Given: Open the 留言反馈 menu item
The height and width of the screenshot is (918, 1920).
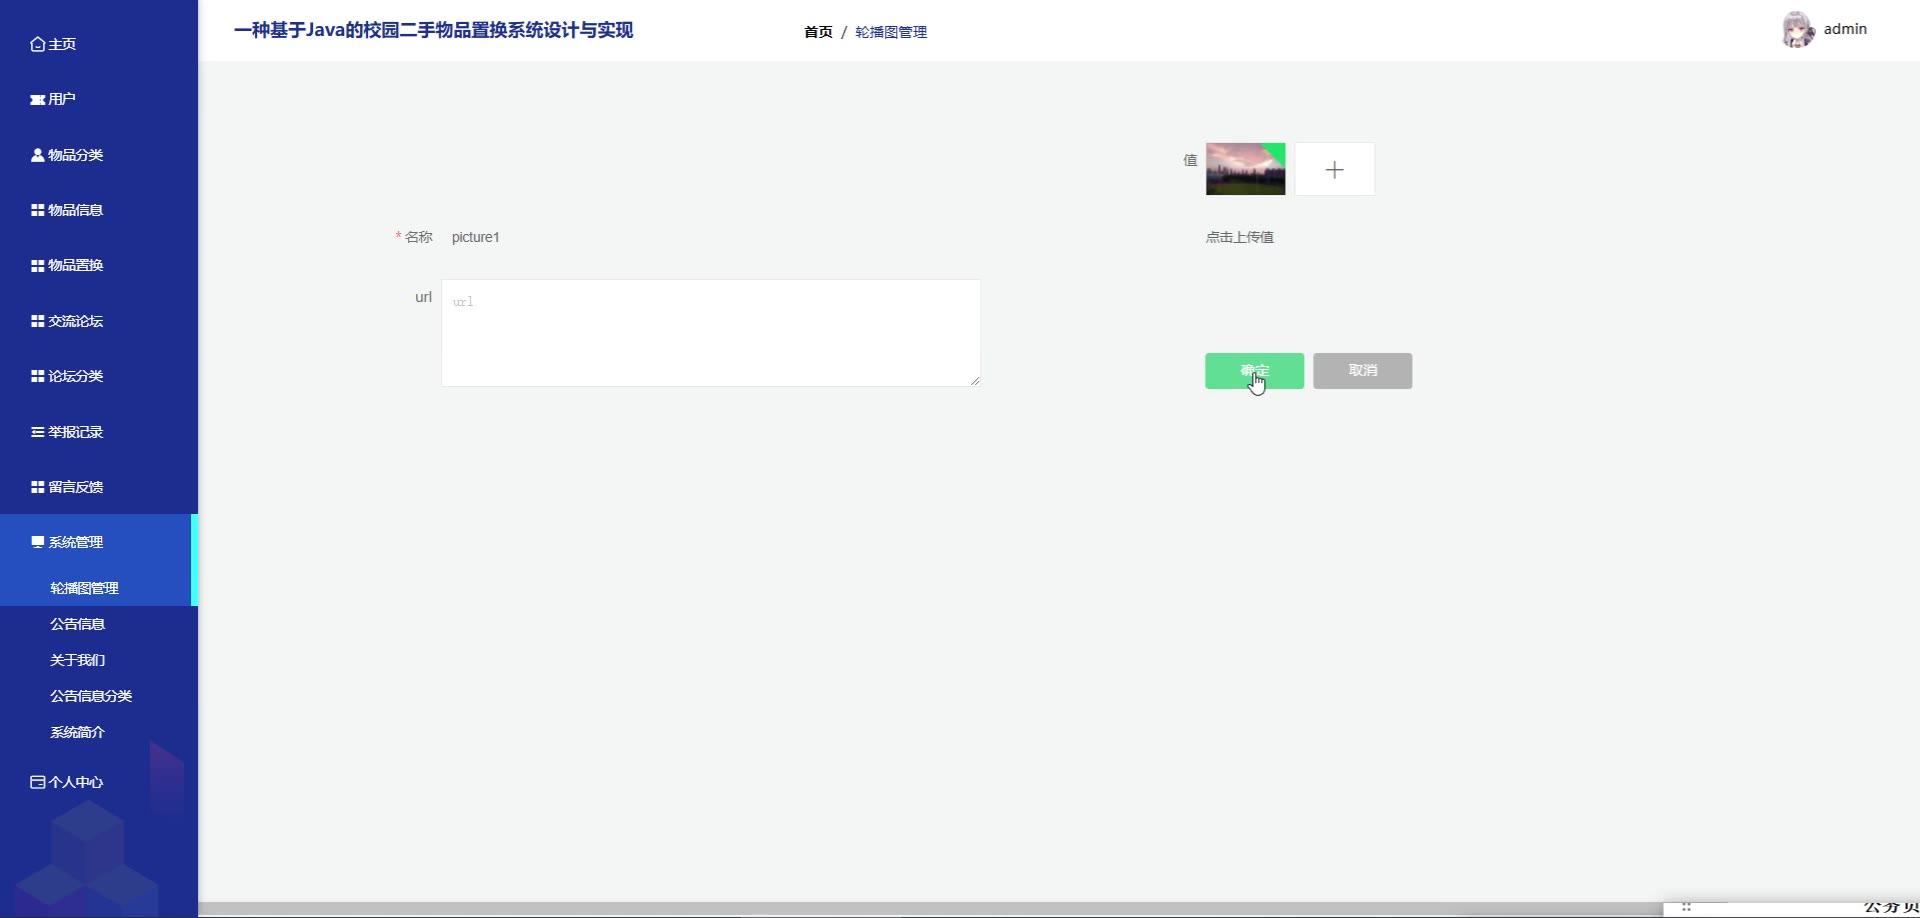Looking at the screenshot, I should (x=98, y=487).
